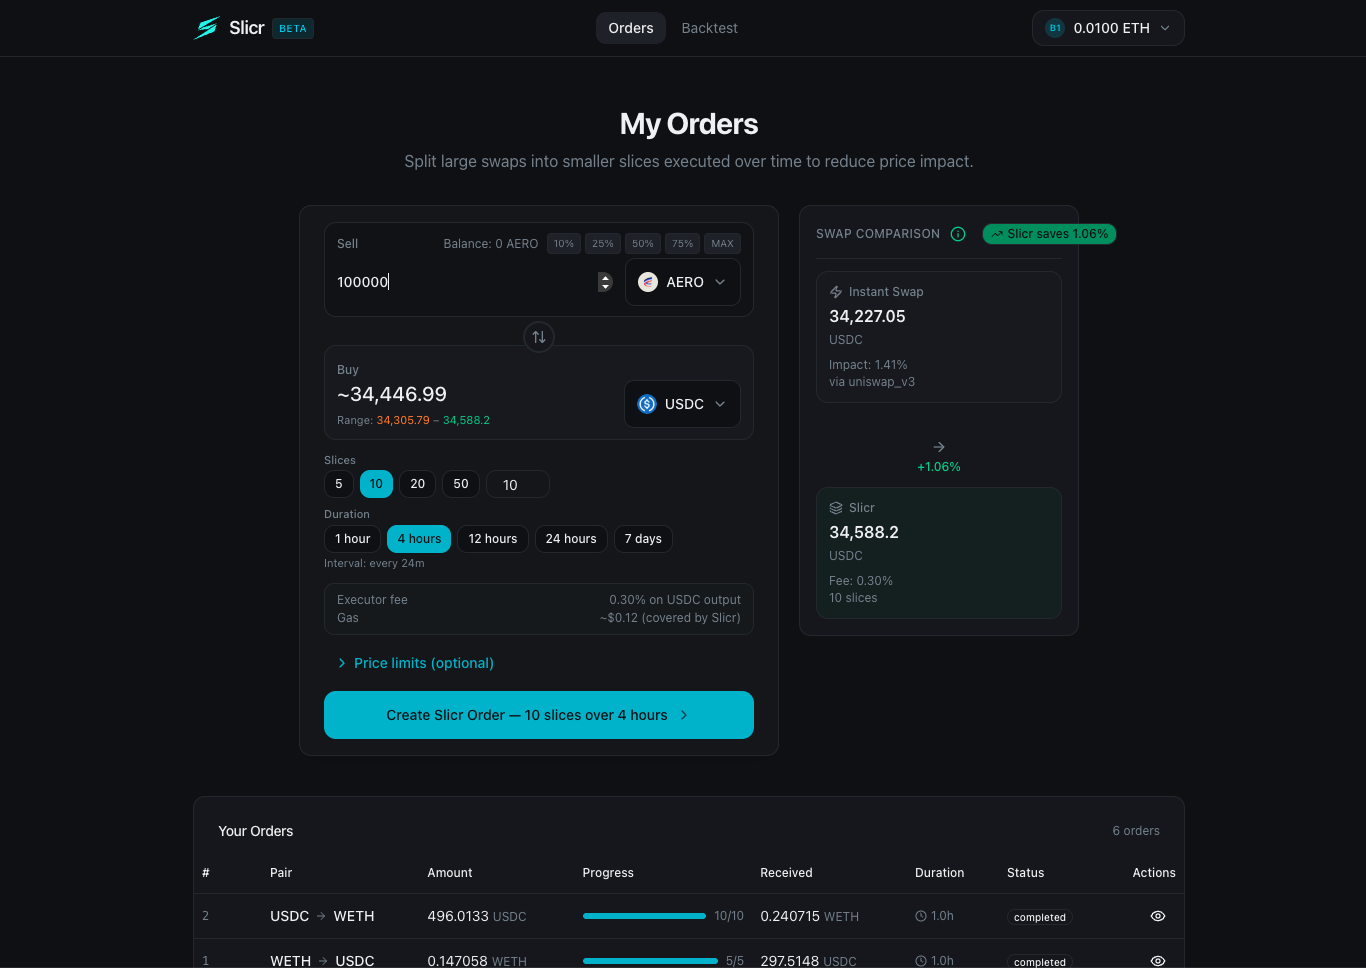Open the Swap Comparison info icon

958,234
